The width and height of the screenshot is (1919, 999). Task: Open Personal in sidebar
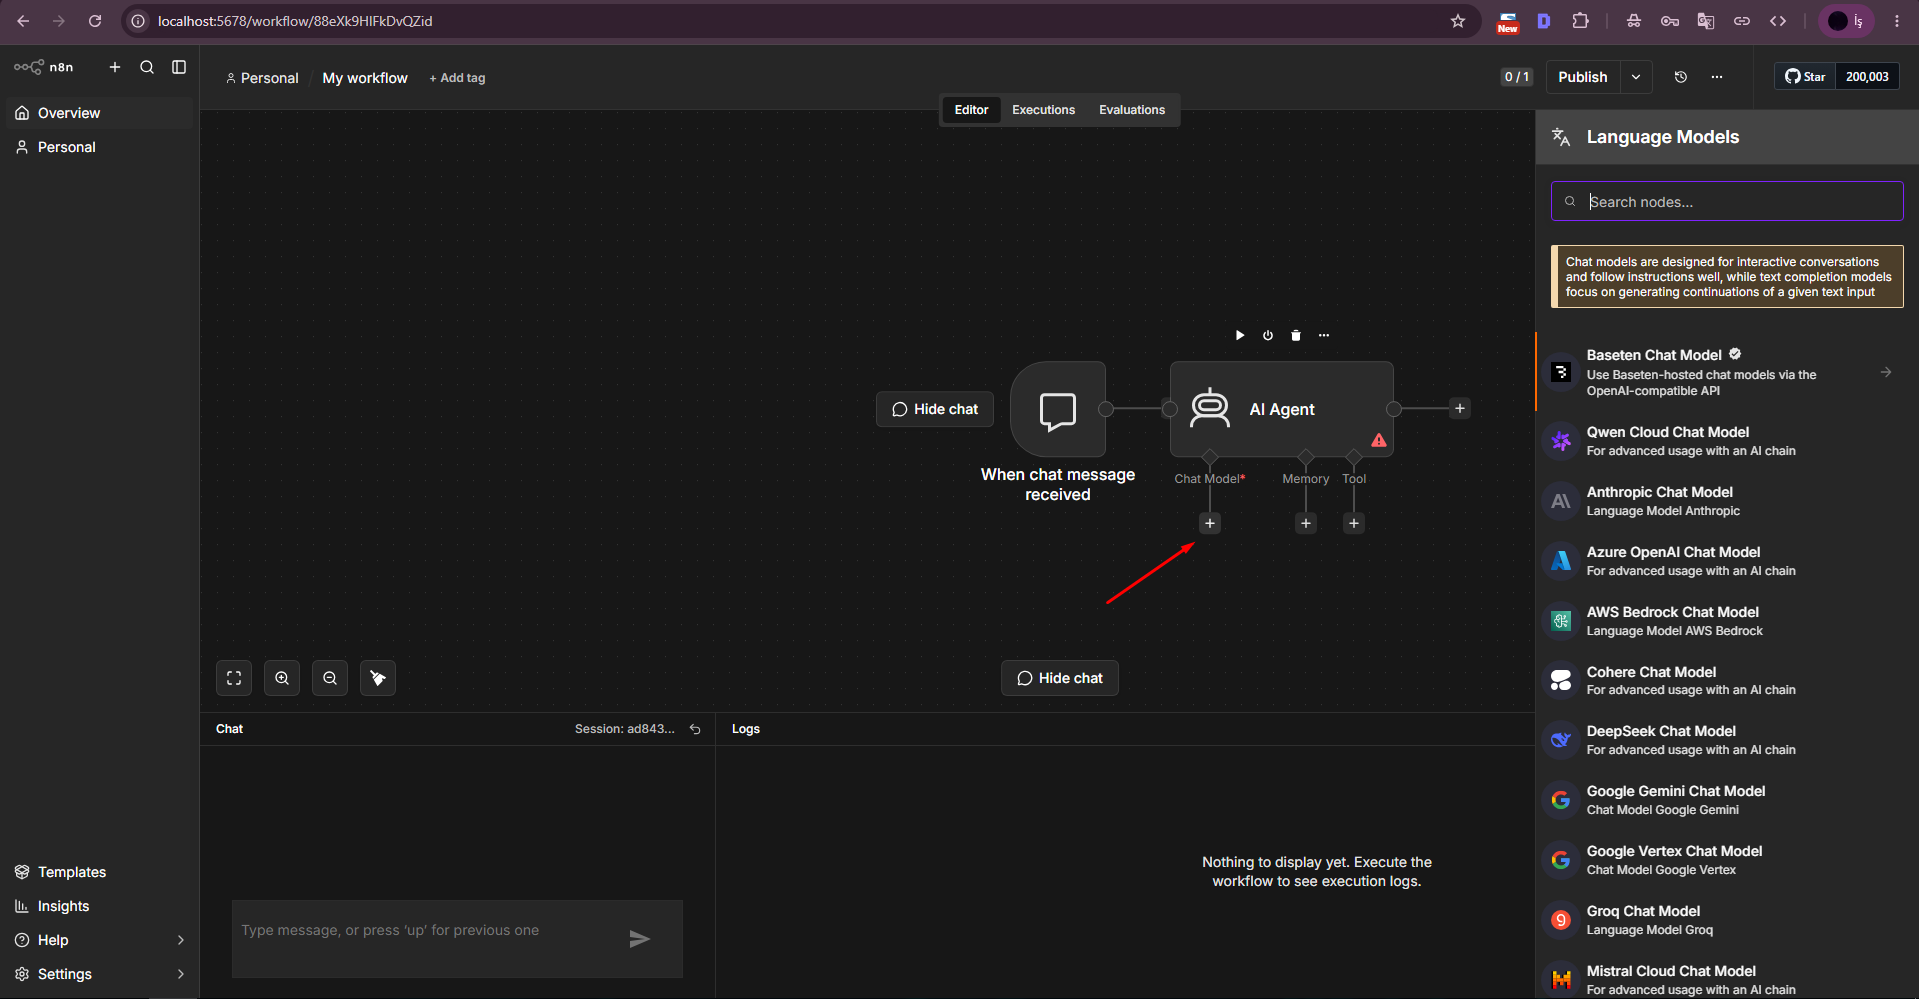99,147
